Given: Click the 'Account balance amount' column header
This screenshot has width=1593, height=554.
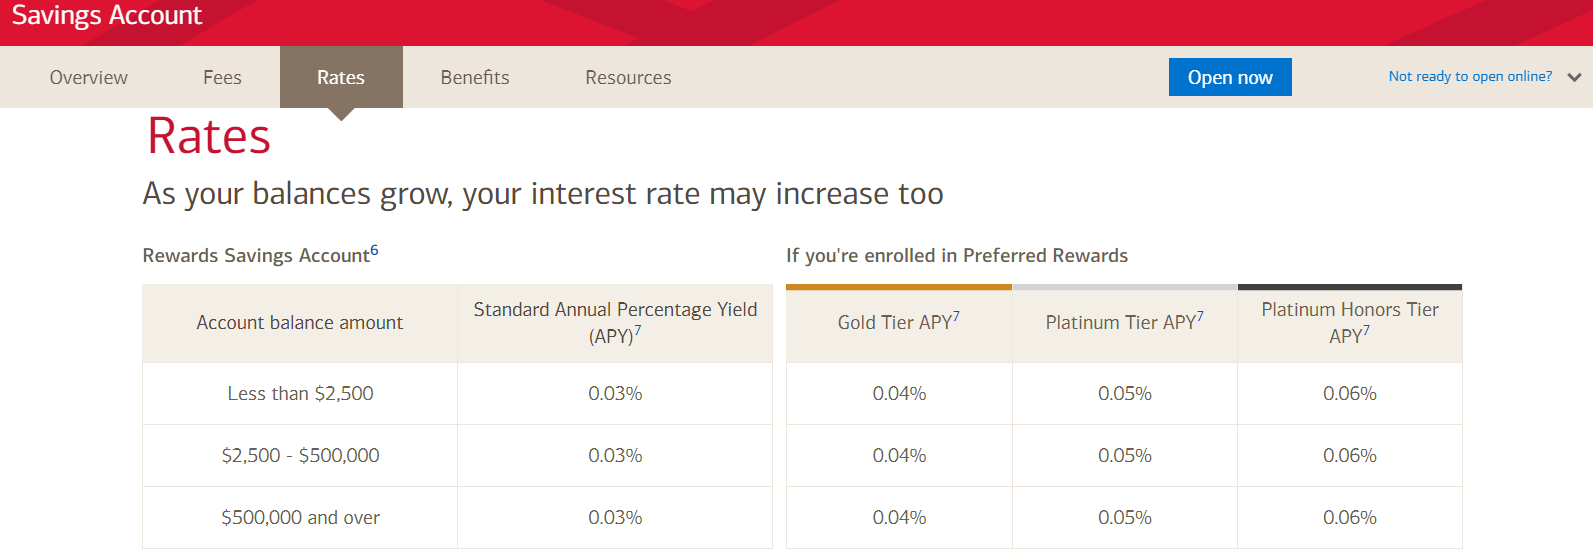Looking at the screenshot, I should click(300, 323).
